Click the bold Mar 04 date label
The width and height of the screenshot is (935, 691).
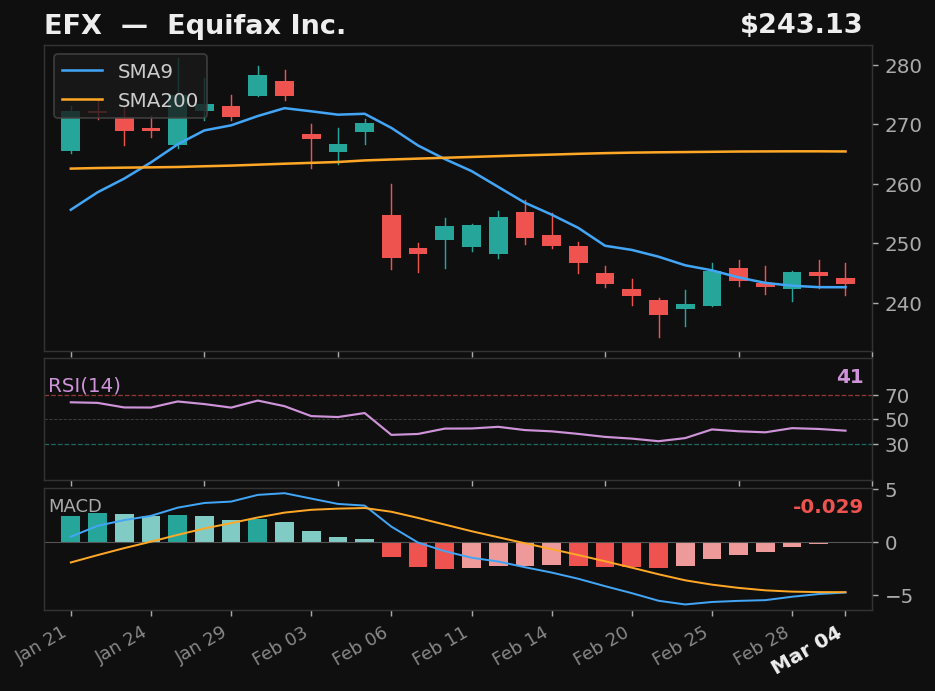(x=807, y=650)
